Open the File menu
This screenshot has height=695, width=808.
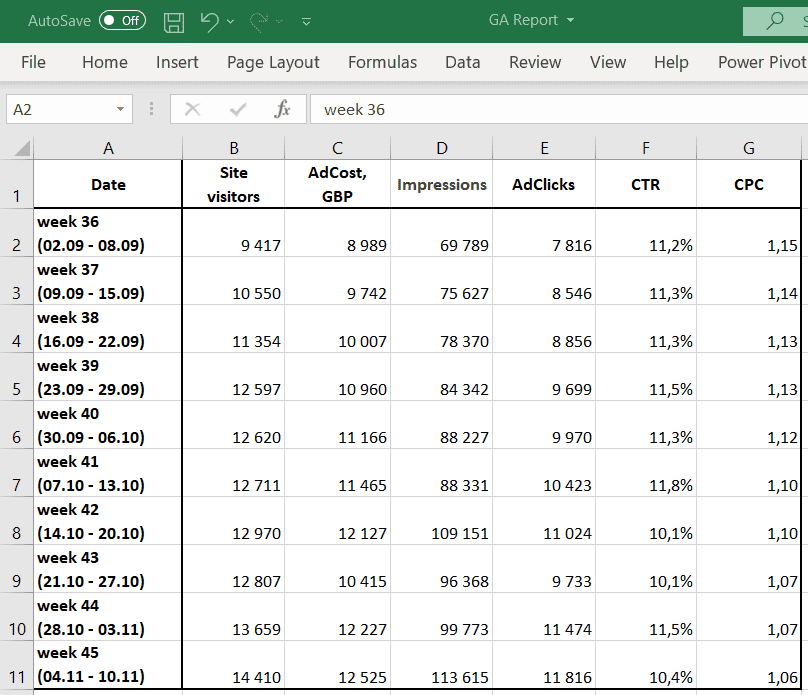click(33, 62)
